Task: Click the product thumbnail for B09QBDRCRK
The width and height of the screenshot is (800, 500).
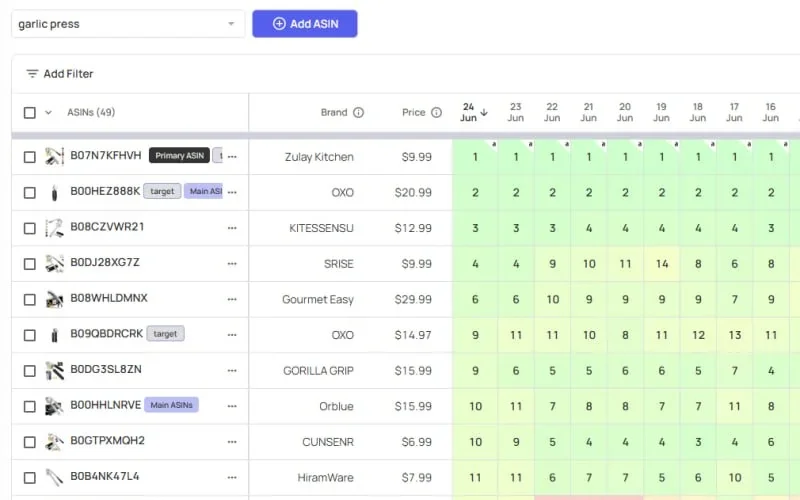Action: tap(54, 335)
